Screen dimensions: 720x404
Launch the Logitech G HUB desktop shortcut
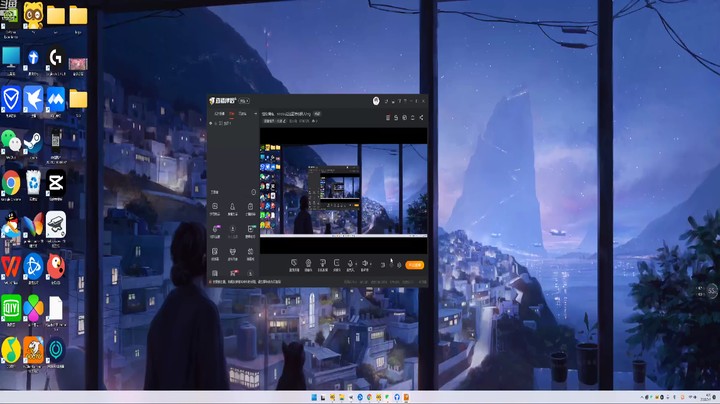coord(56,57)
